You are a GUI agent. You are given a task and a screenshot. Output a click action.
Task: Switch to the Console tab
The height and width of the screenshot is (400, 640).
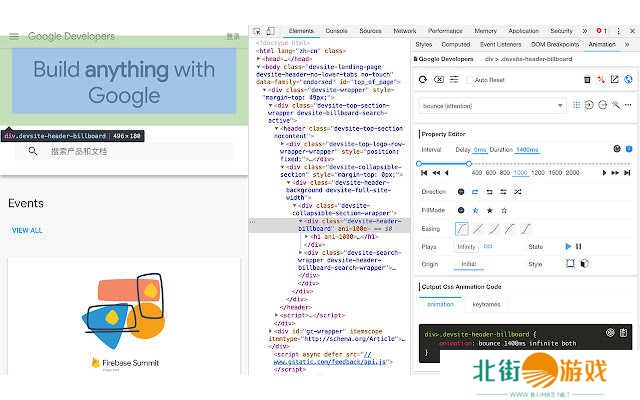336,31
